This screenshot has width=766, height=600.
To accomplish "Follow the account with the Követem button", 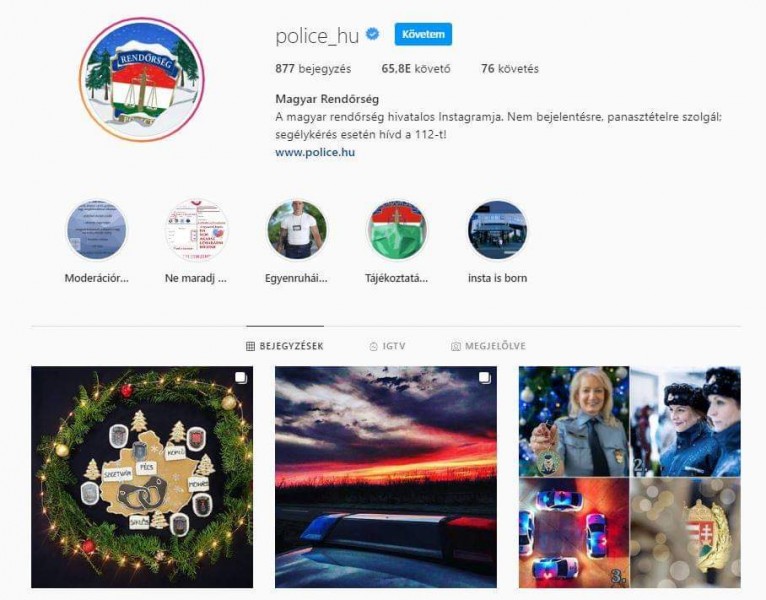I will coord(423,34).
